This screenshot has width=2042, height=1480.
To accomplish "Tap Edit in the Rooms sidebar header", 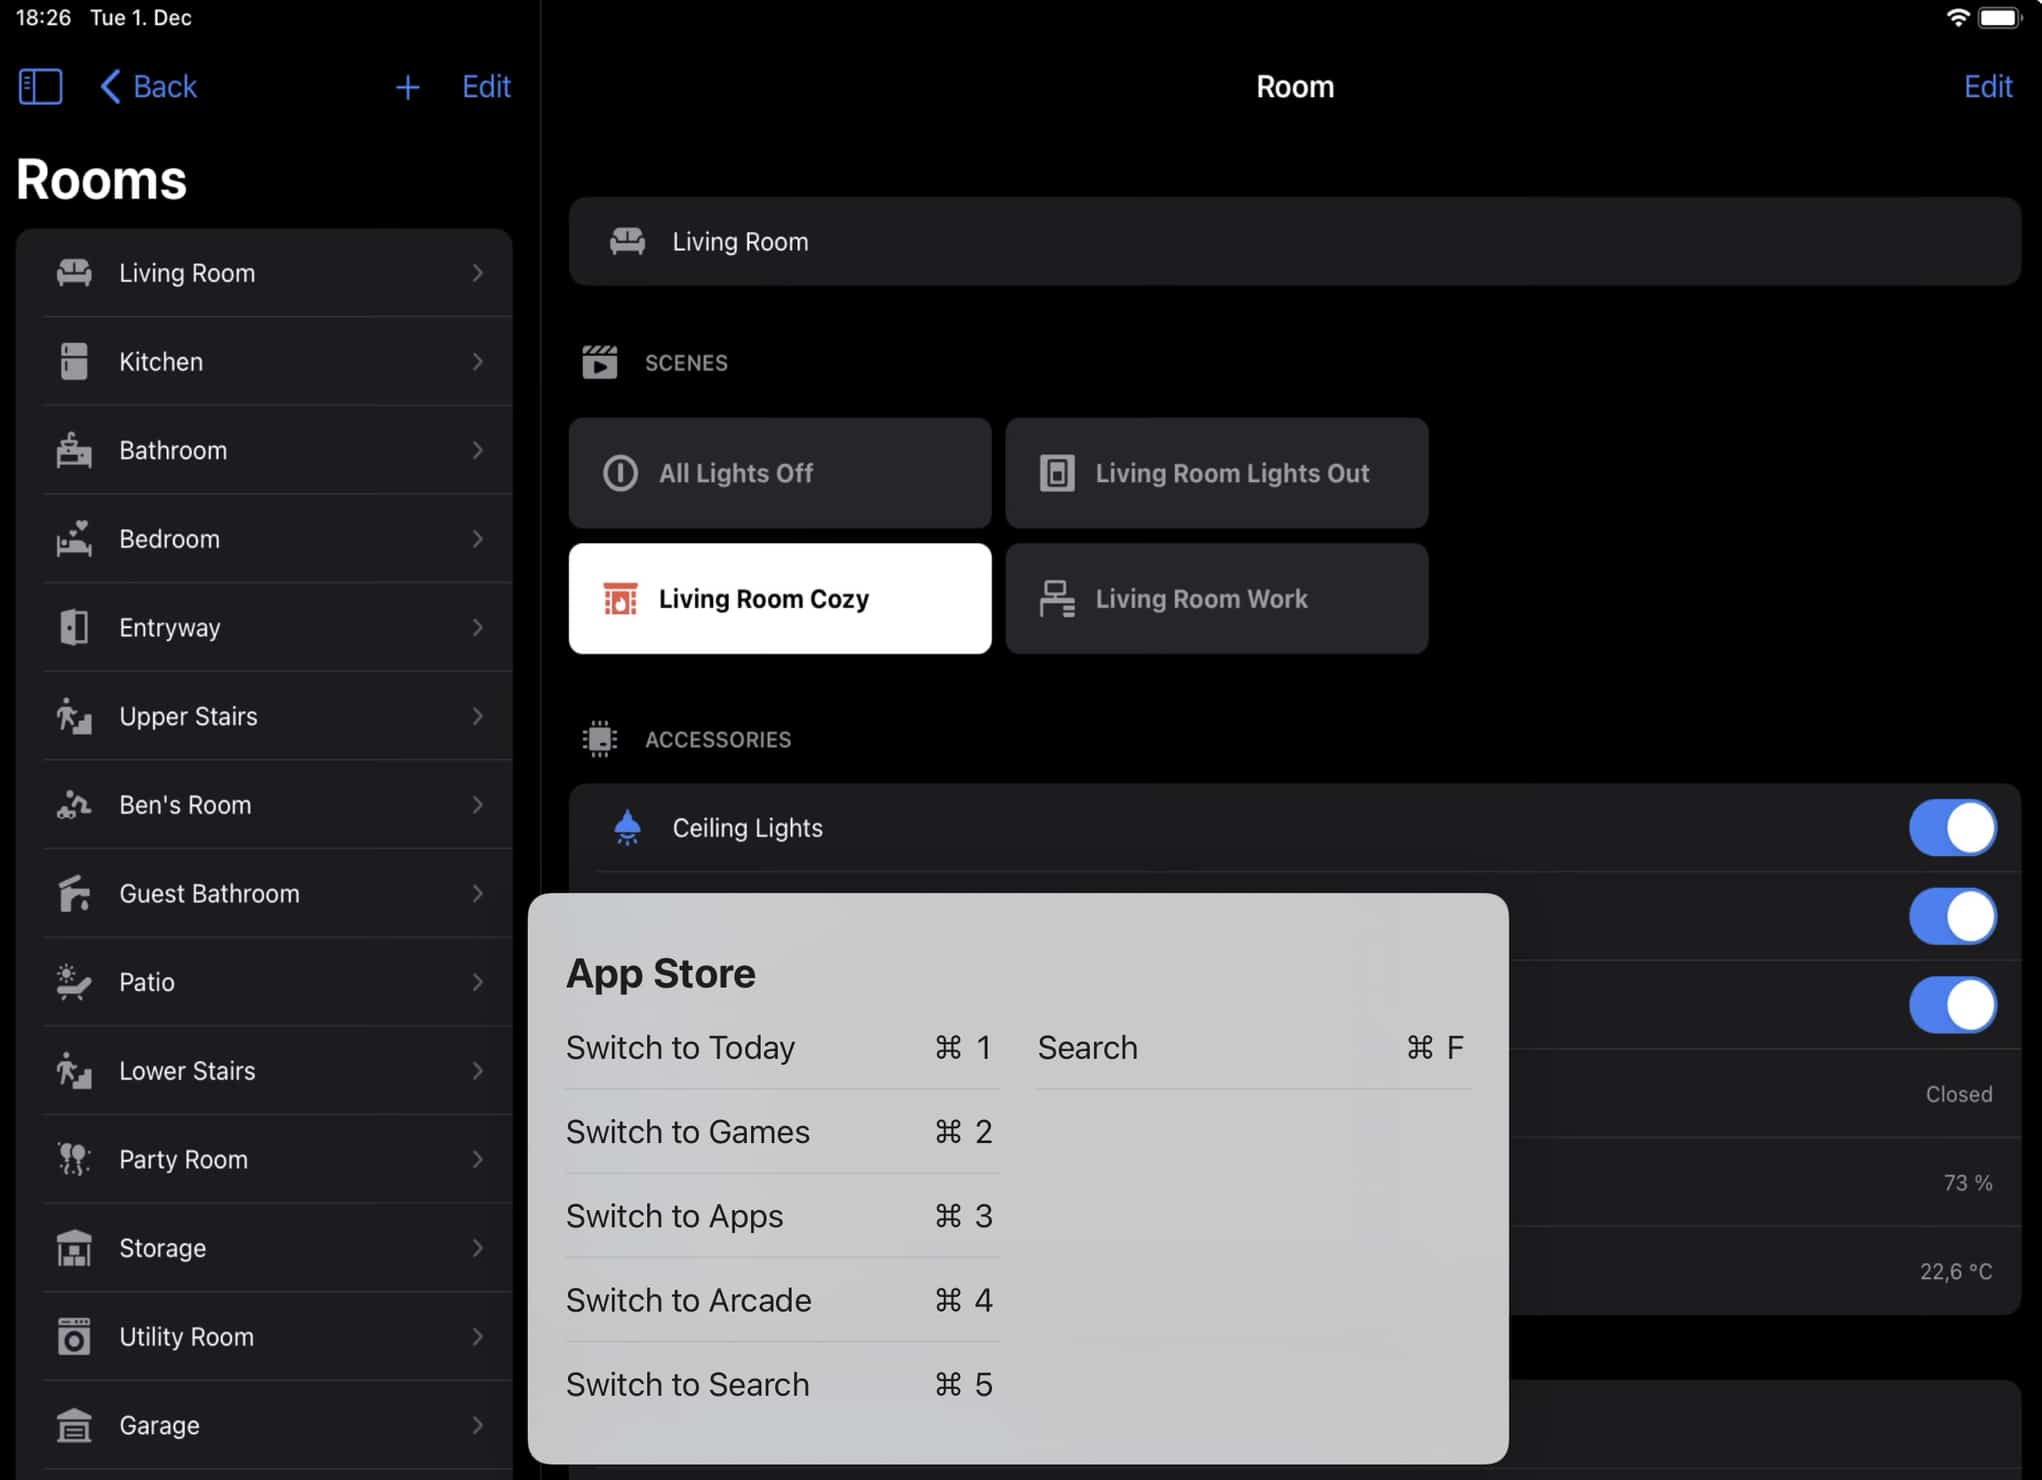I will pyautogui.click(x=486, y=86).
